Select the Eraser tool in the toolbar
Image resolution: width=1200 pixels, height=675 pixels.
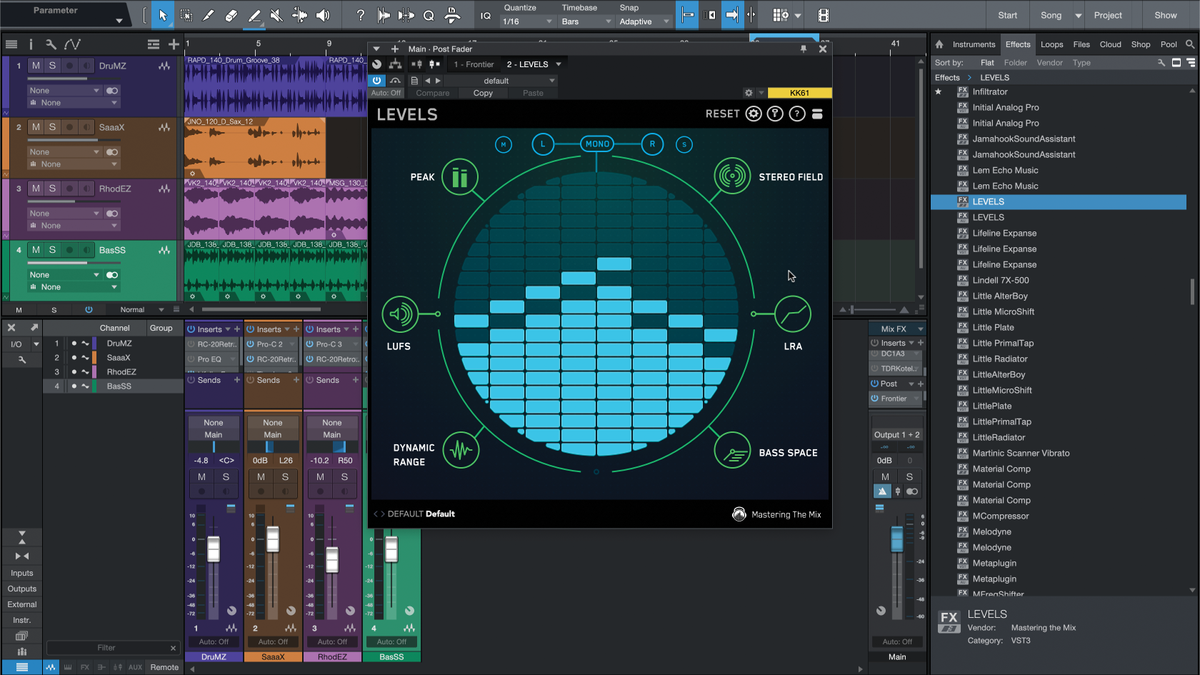231,15
